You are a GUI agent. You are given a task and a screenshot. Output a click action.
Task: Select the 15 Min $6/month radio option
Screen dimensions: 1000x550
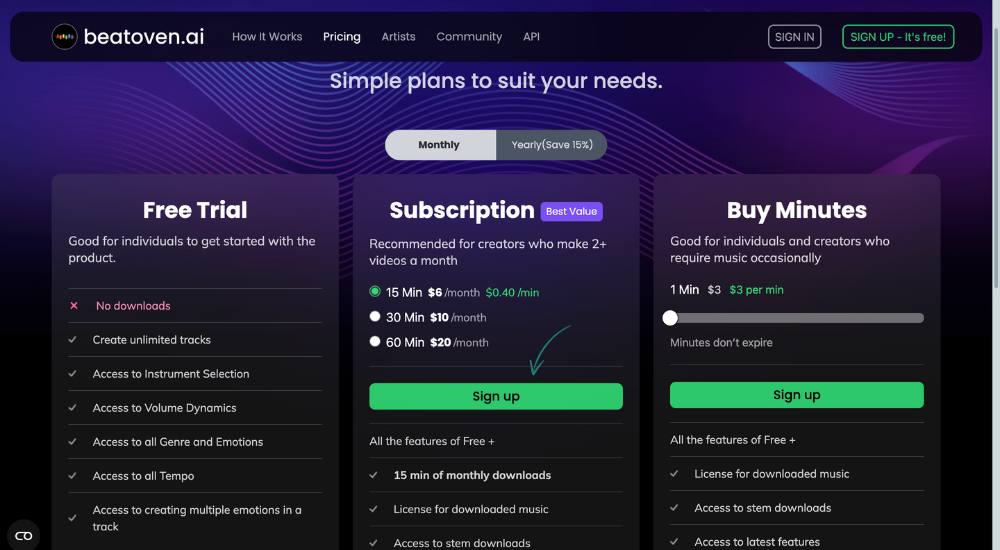click(375, 292)
